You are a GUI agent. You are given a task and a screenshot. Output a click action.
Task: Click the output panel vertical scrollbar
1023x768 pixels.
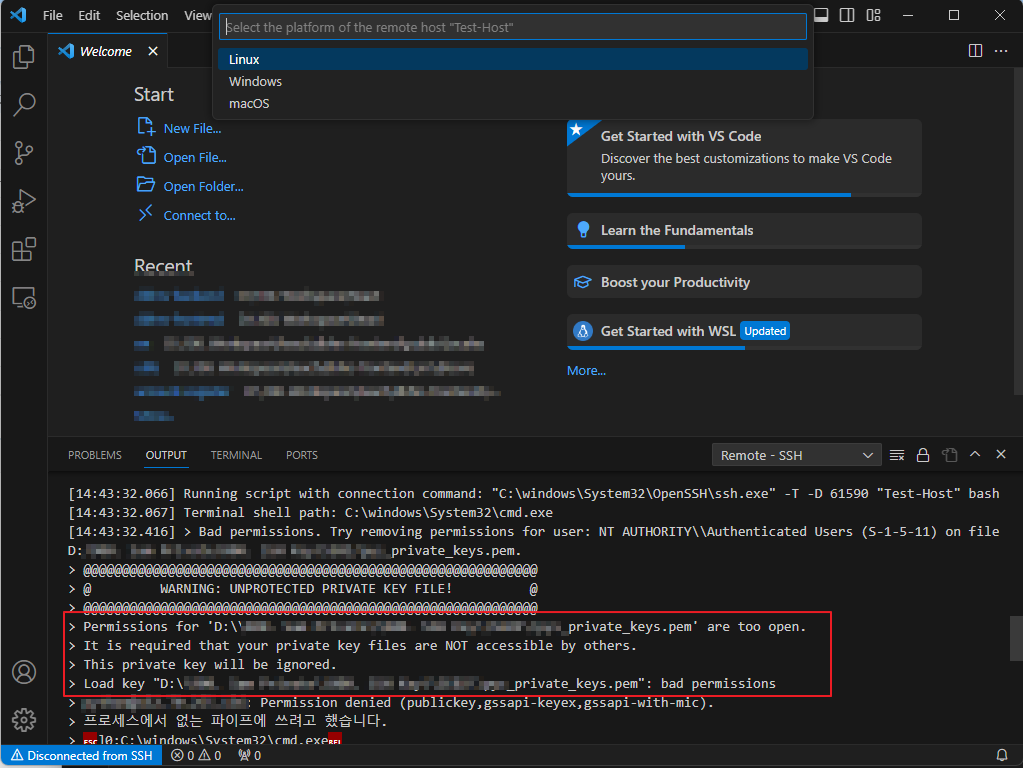(x=1016, y=637)
